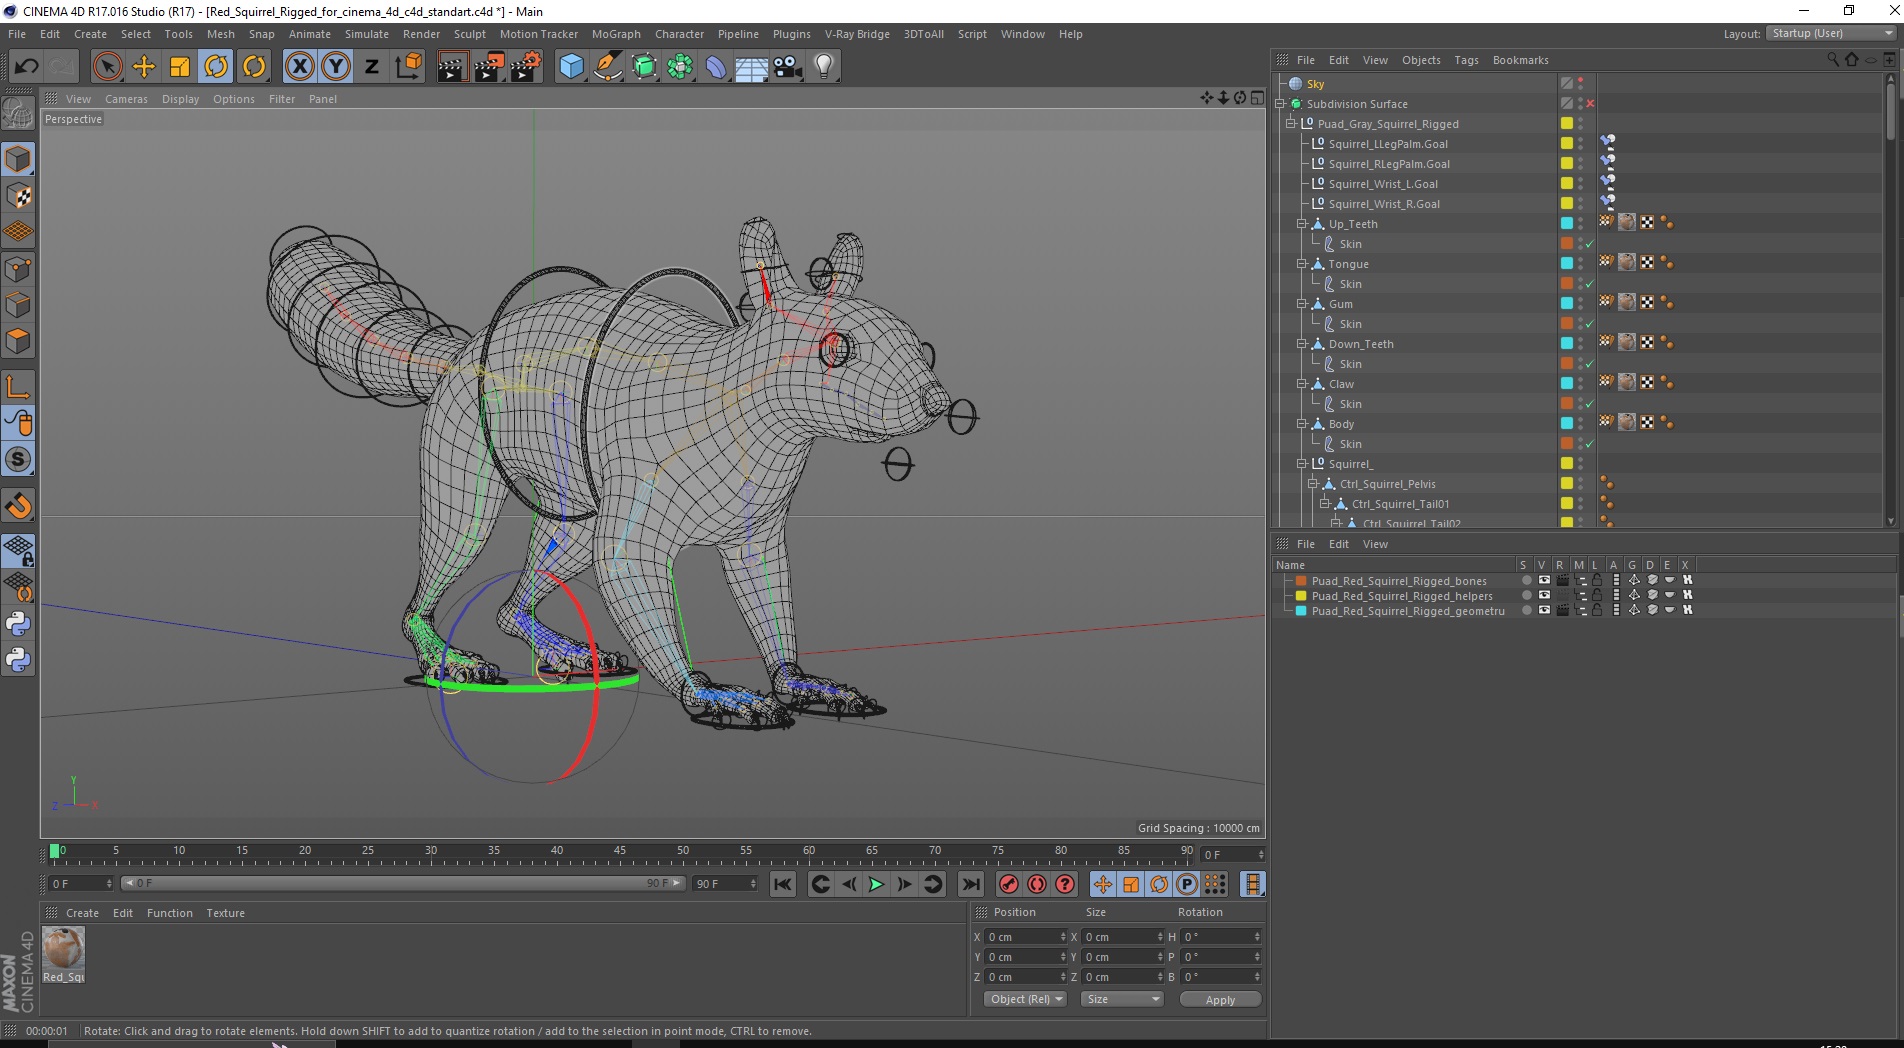
Task: Toggle the coordinate system icon
Action: pos(408,67)
